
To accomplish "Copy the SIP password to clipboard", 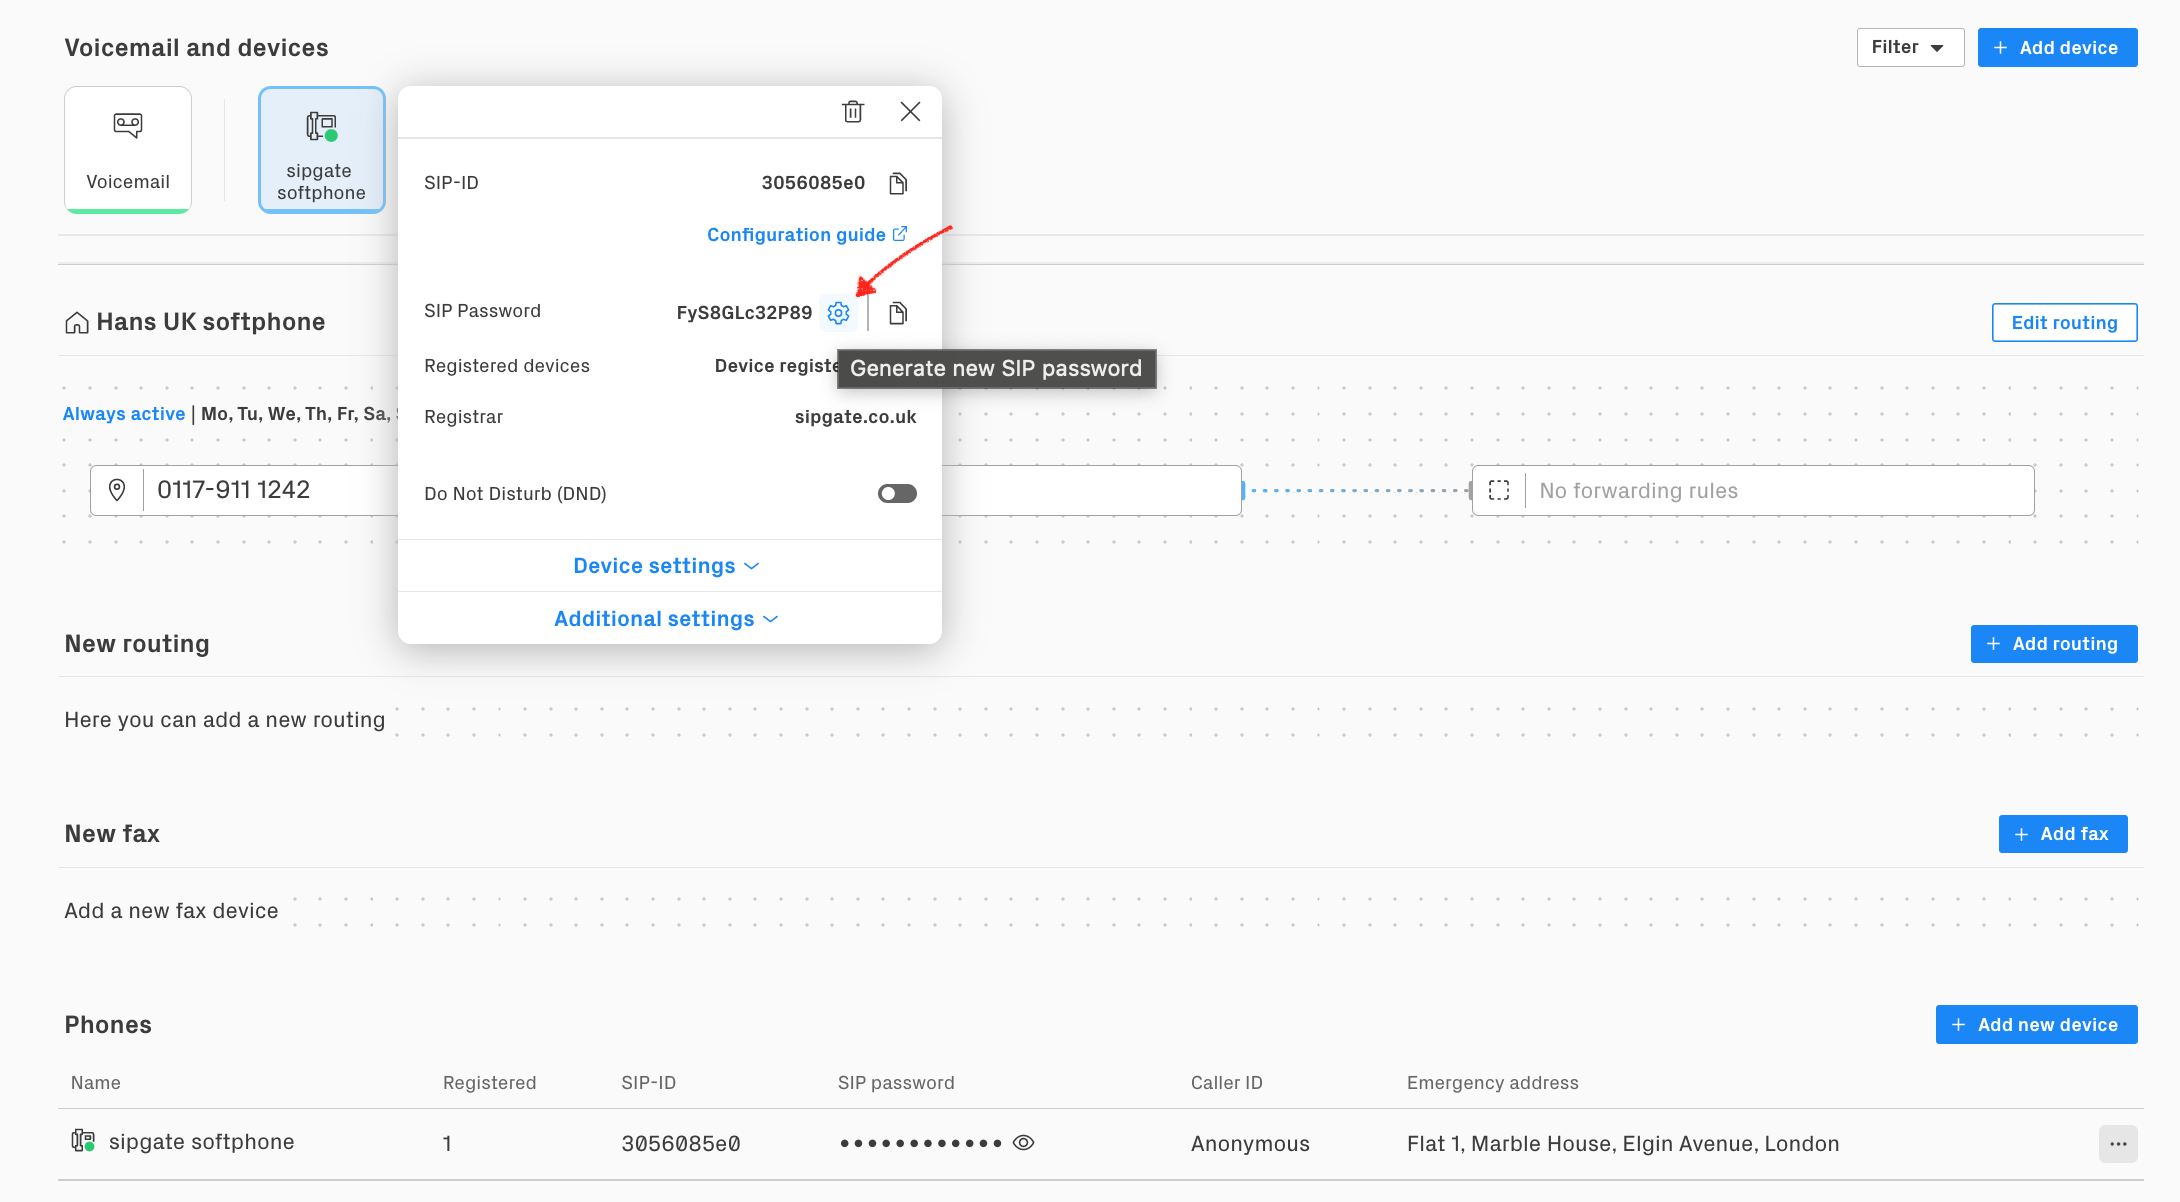I will (x=898, y=313).
